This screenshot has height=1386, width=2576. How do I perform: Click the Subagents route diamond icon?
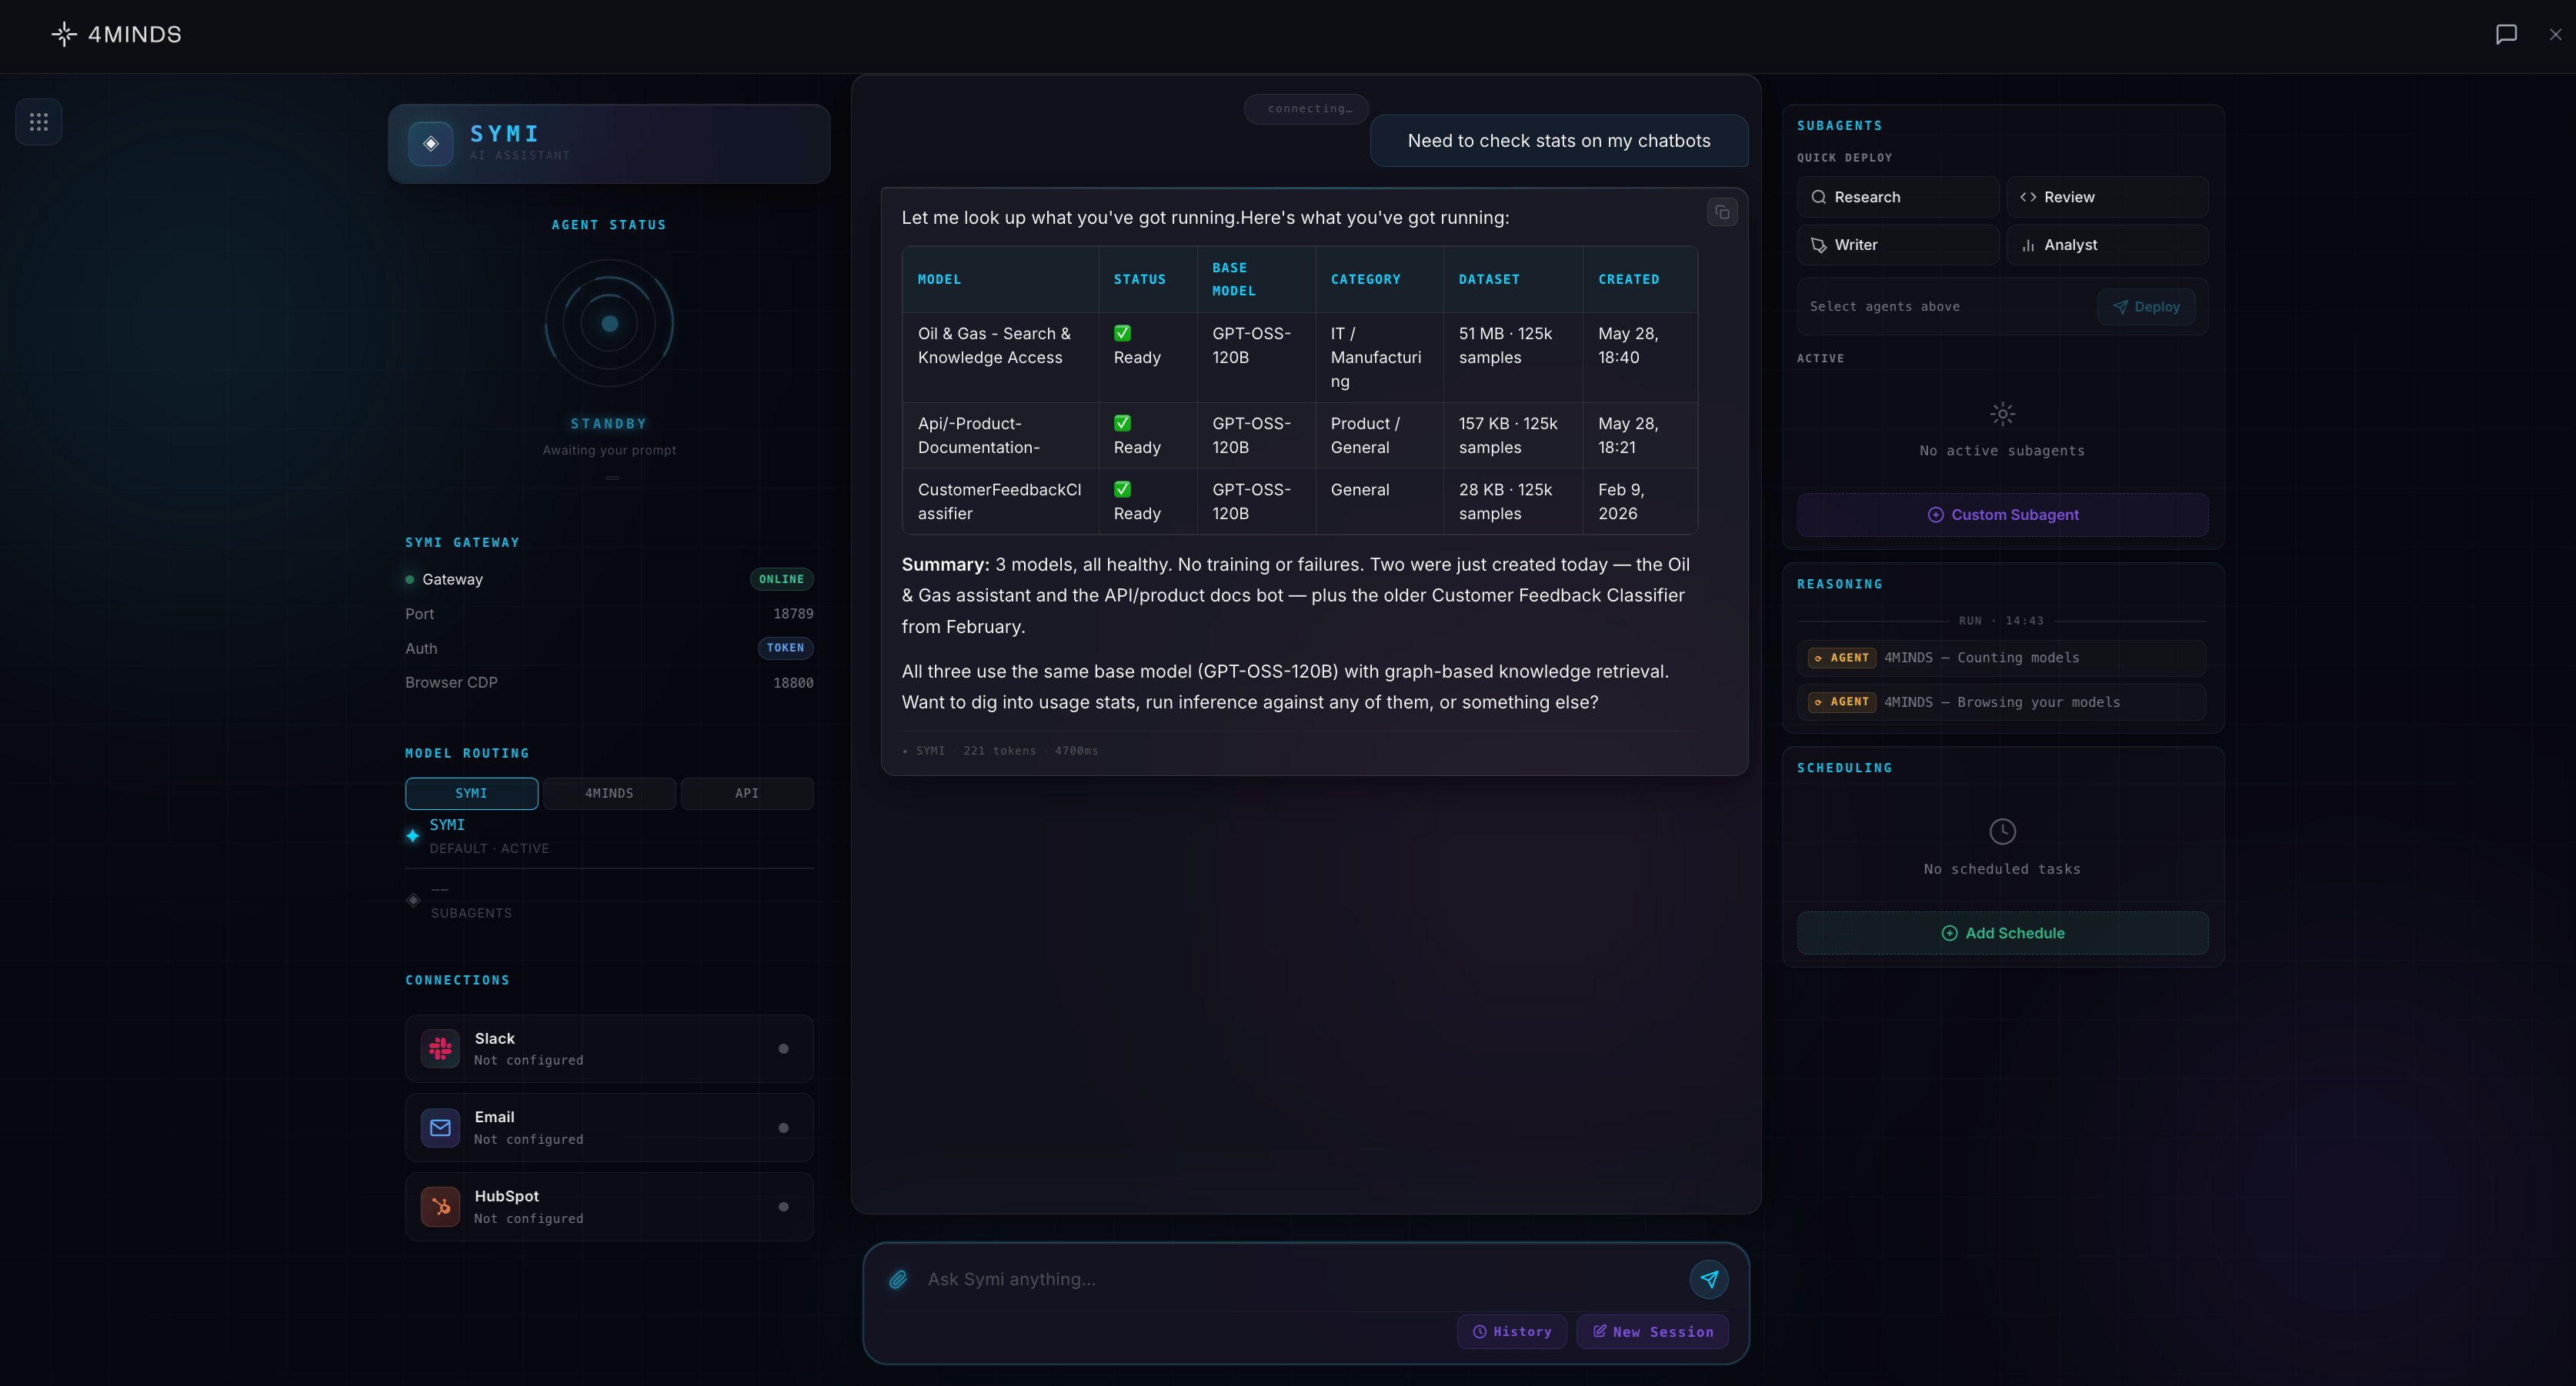point(413,900)
